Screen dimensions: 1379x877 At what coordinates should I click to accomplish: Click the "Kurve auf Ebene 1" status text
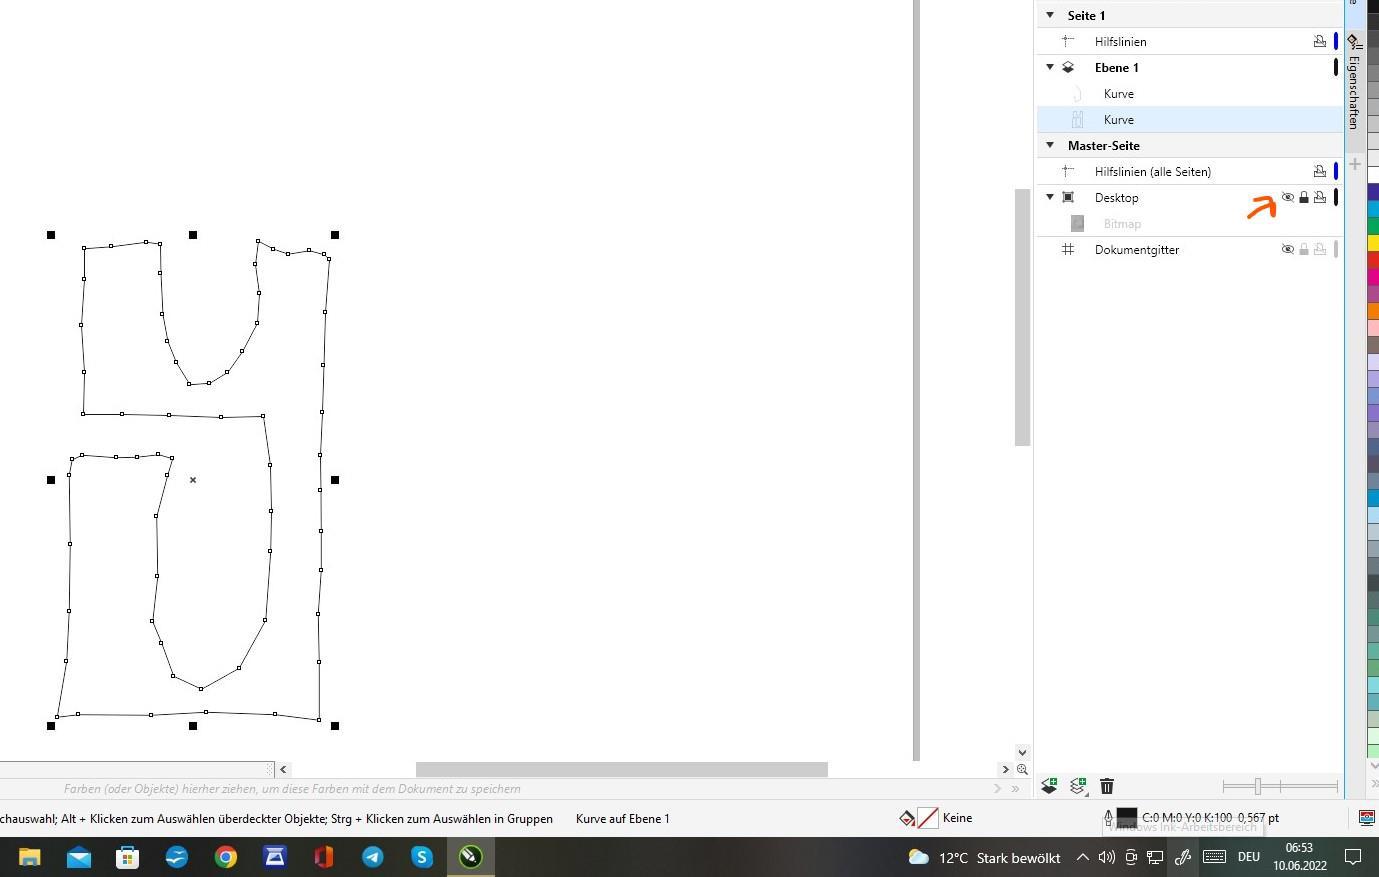click(x=623, y=818)
